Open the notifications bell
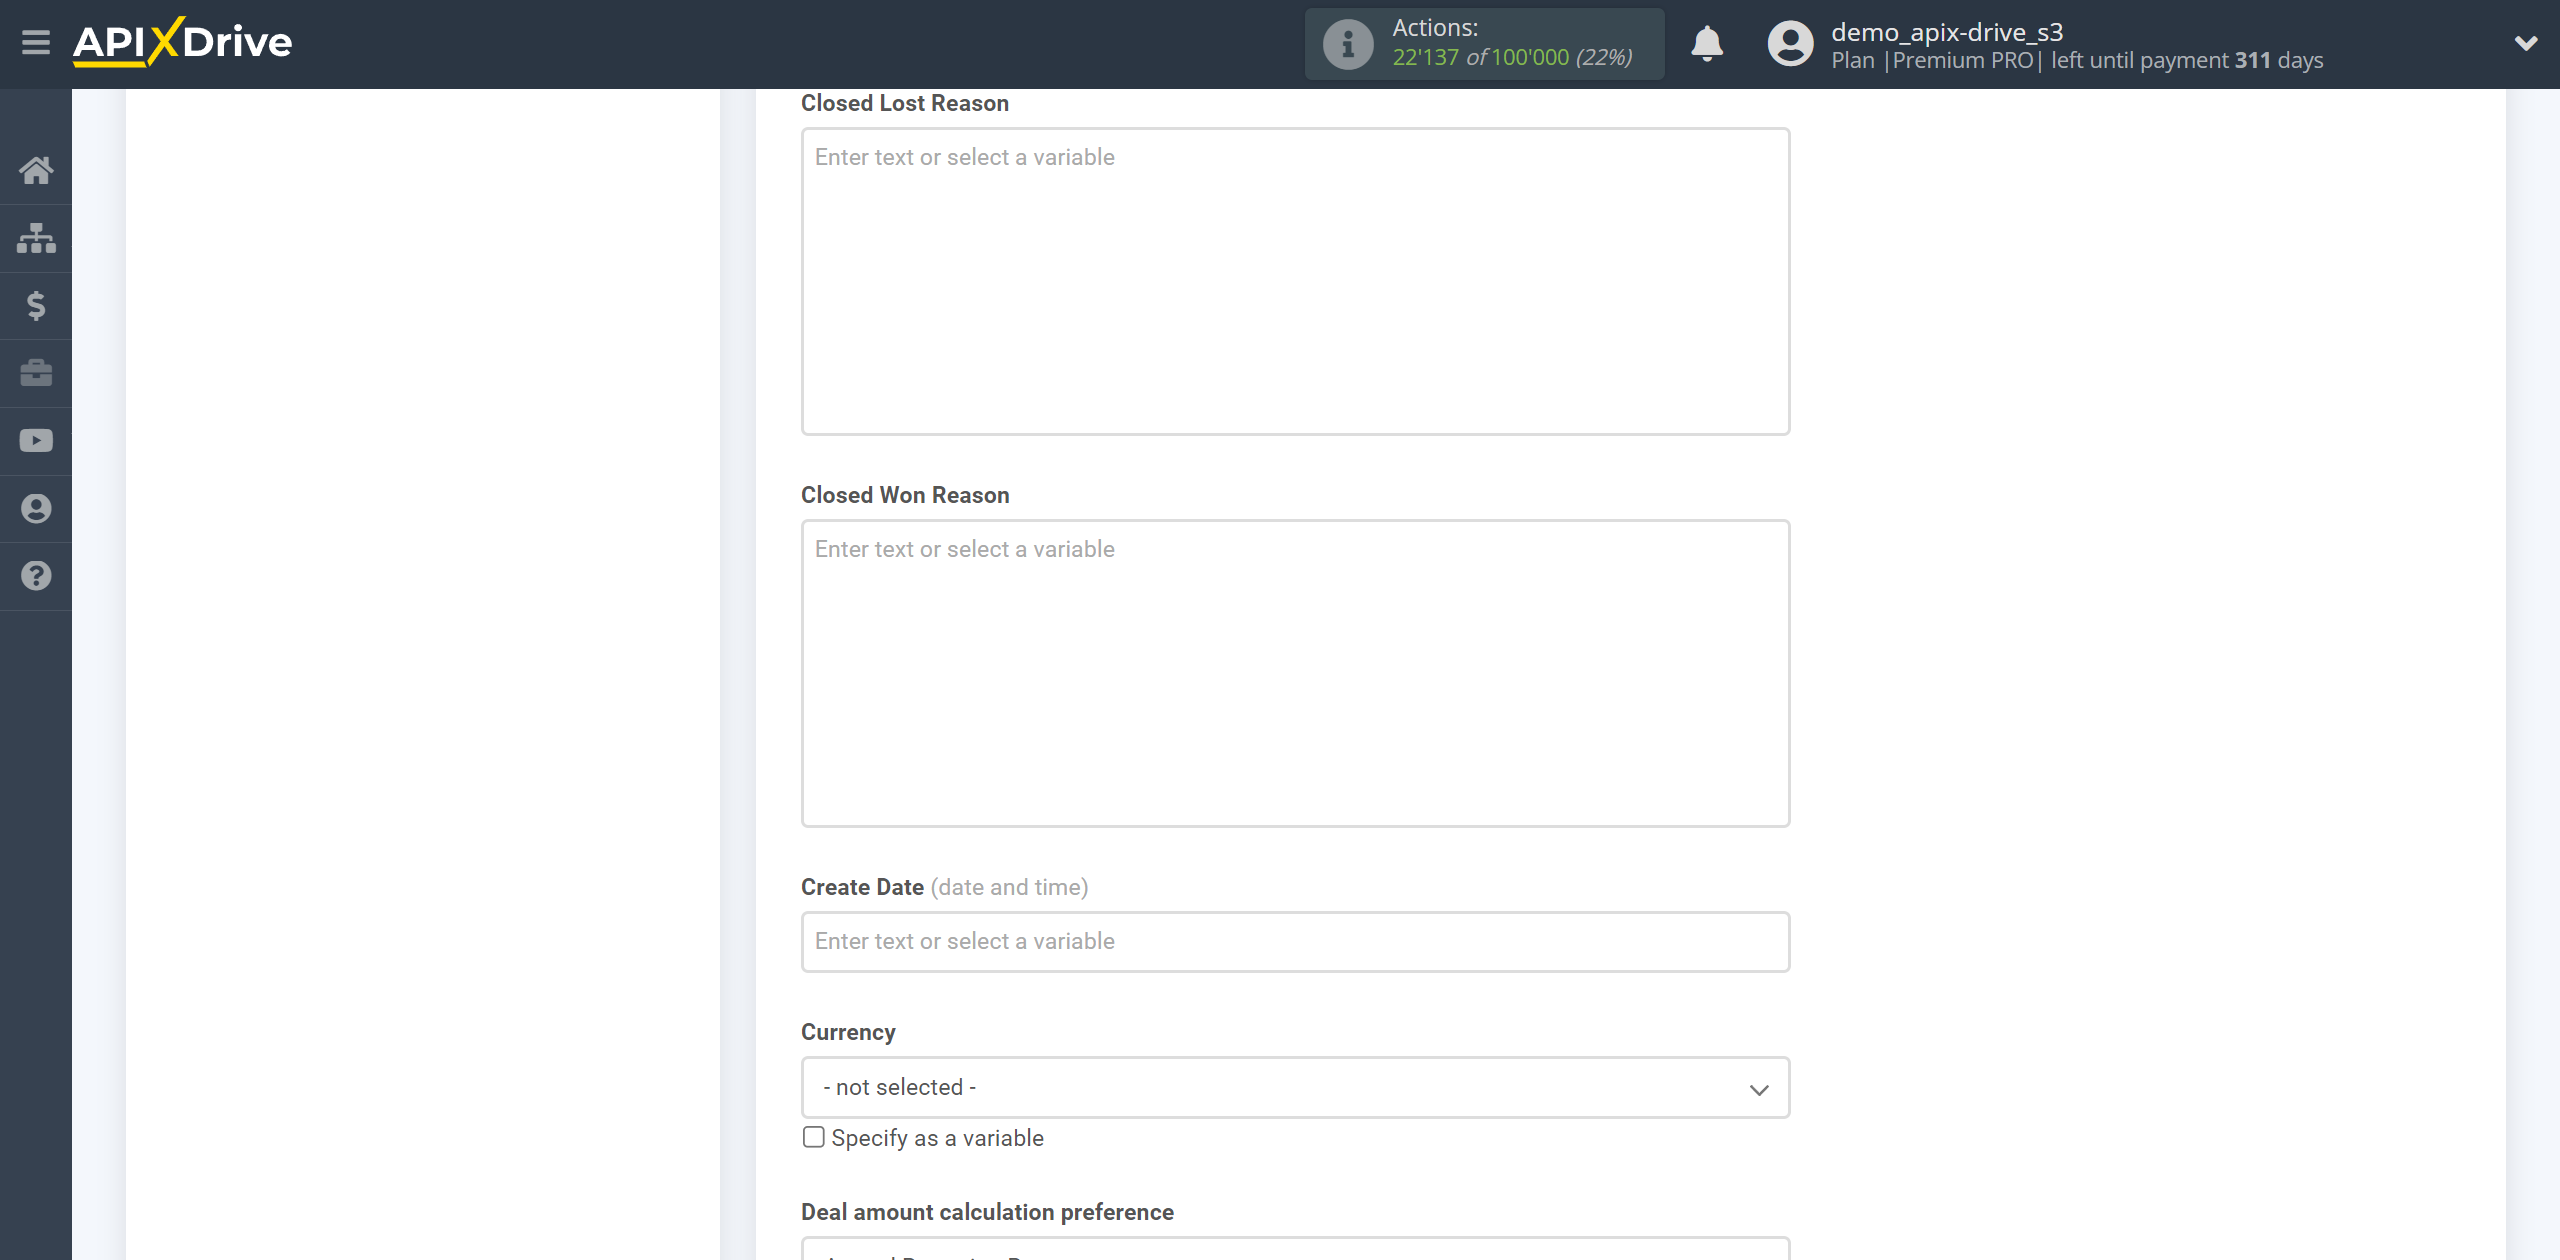Viewport: 2560px width, 1260px height. pos(1707,44)
